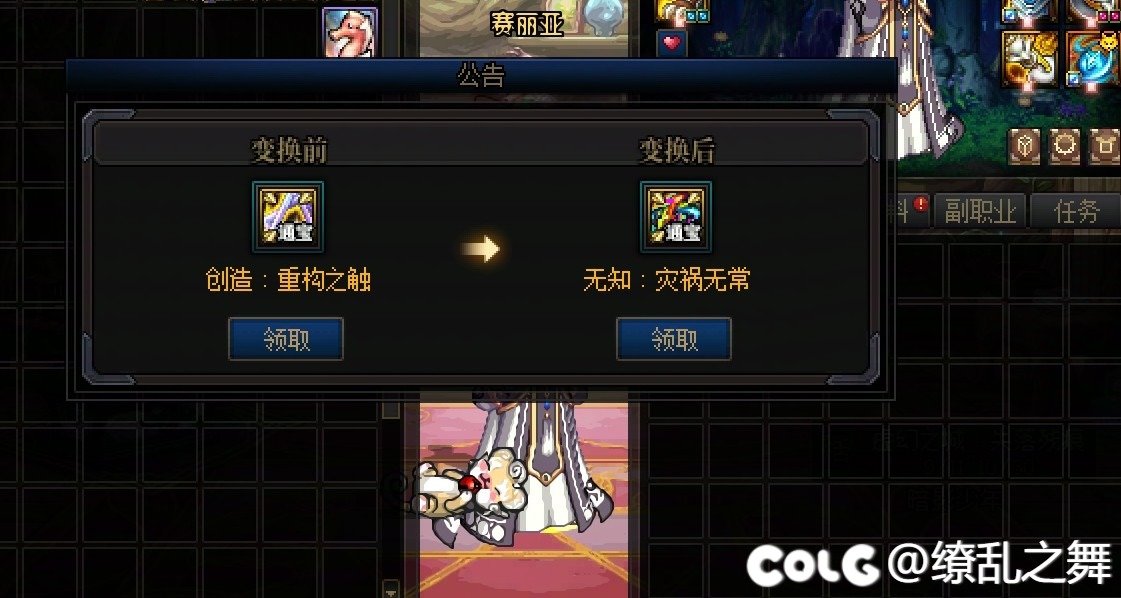Screen dimensions: 1121x598
Task: Claim the 变换后 item with 领取
Action: 673,339
